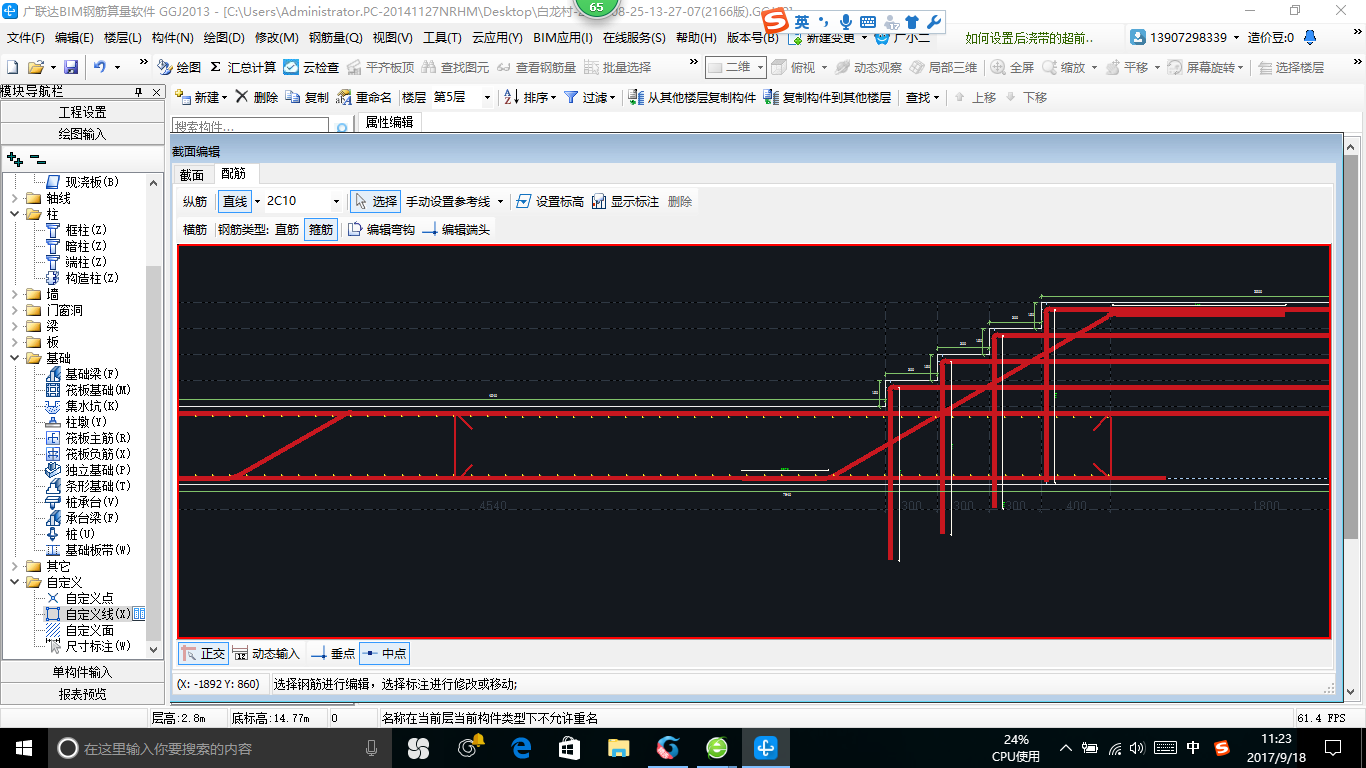This screenshot has width=1366, height=768.
Task: Open the 如何设置后浇带的超前 help link
Action: [1029, 38]
